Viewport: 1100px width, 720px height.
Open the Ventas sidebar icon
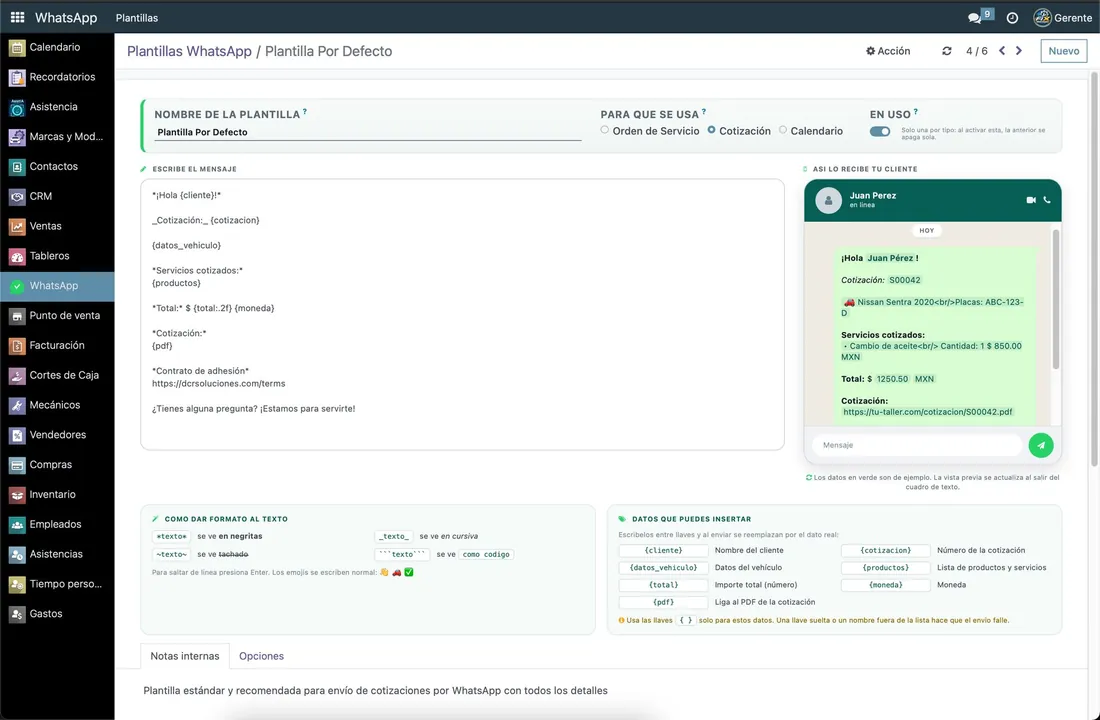(17, 227)
